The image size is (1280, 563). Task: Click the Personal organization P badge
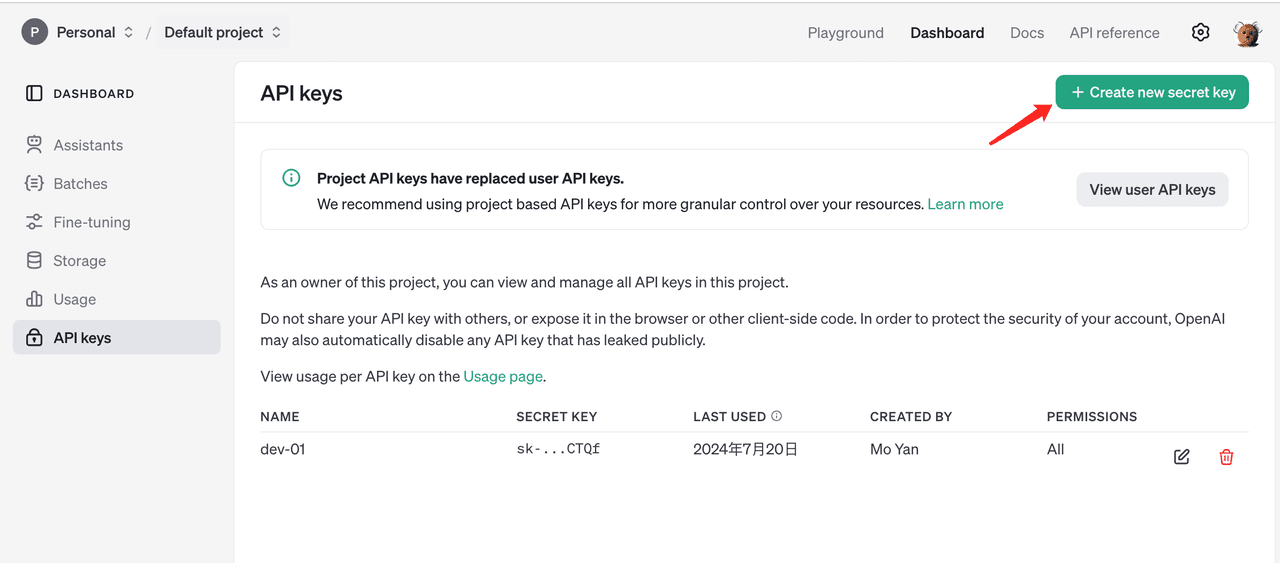35,32
